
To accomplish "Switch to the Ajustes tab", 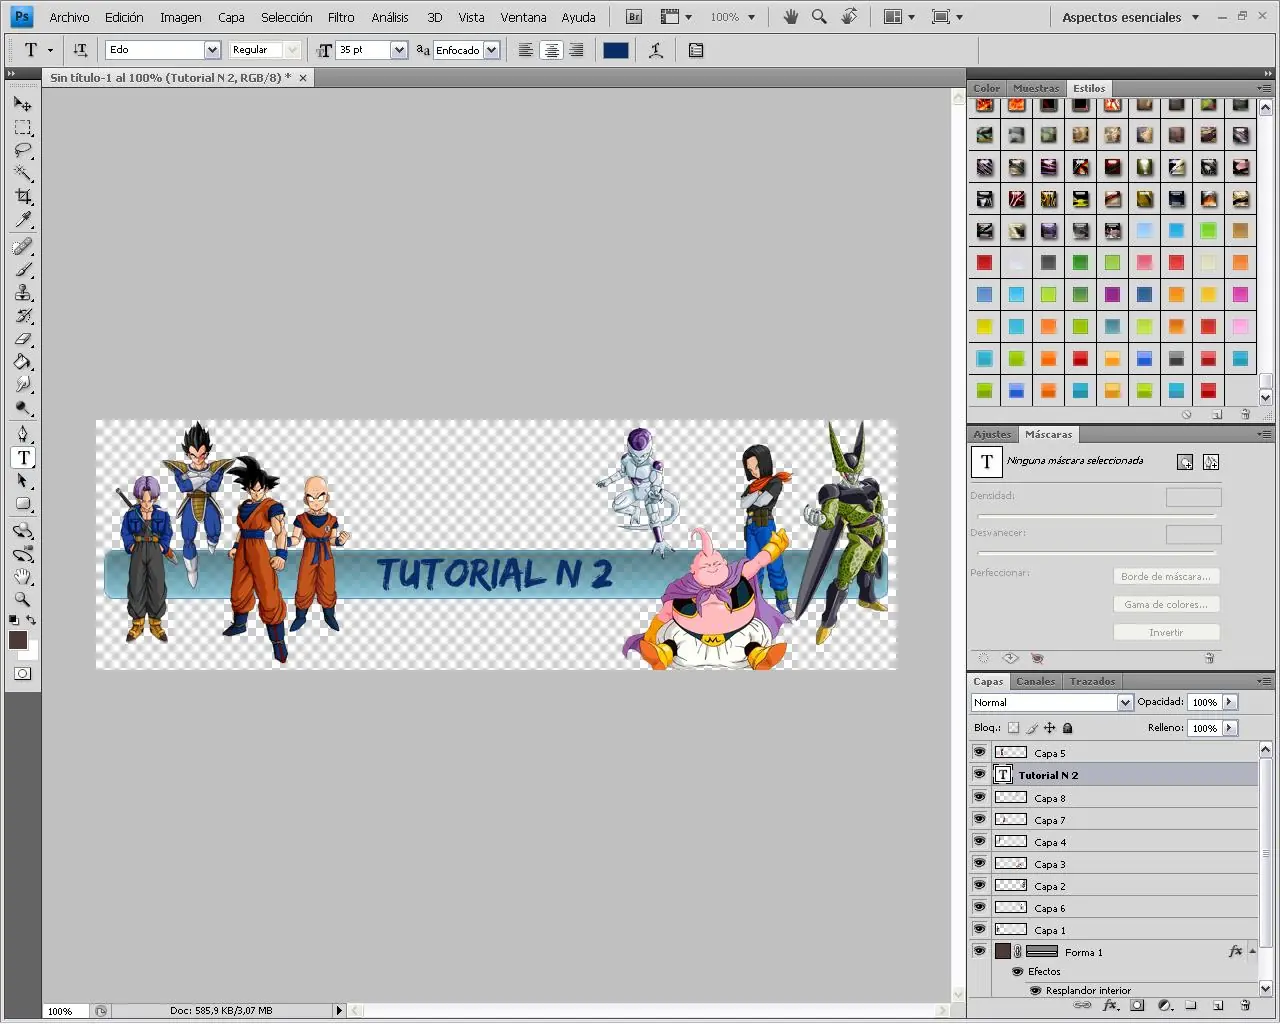I will (x=992, y=434).
